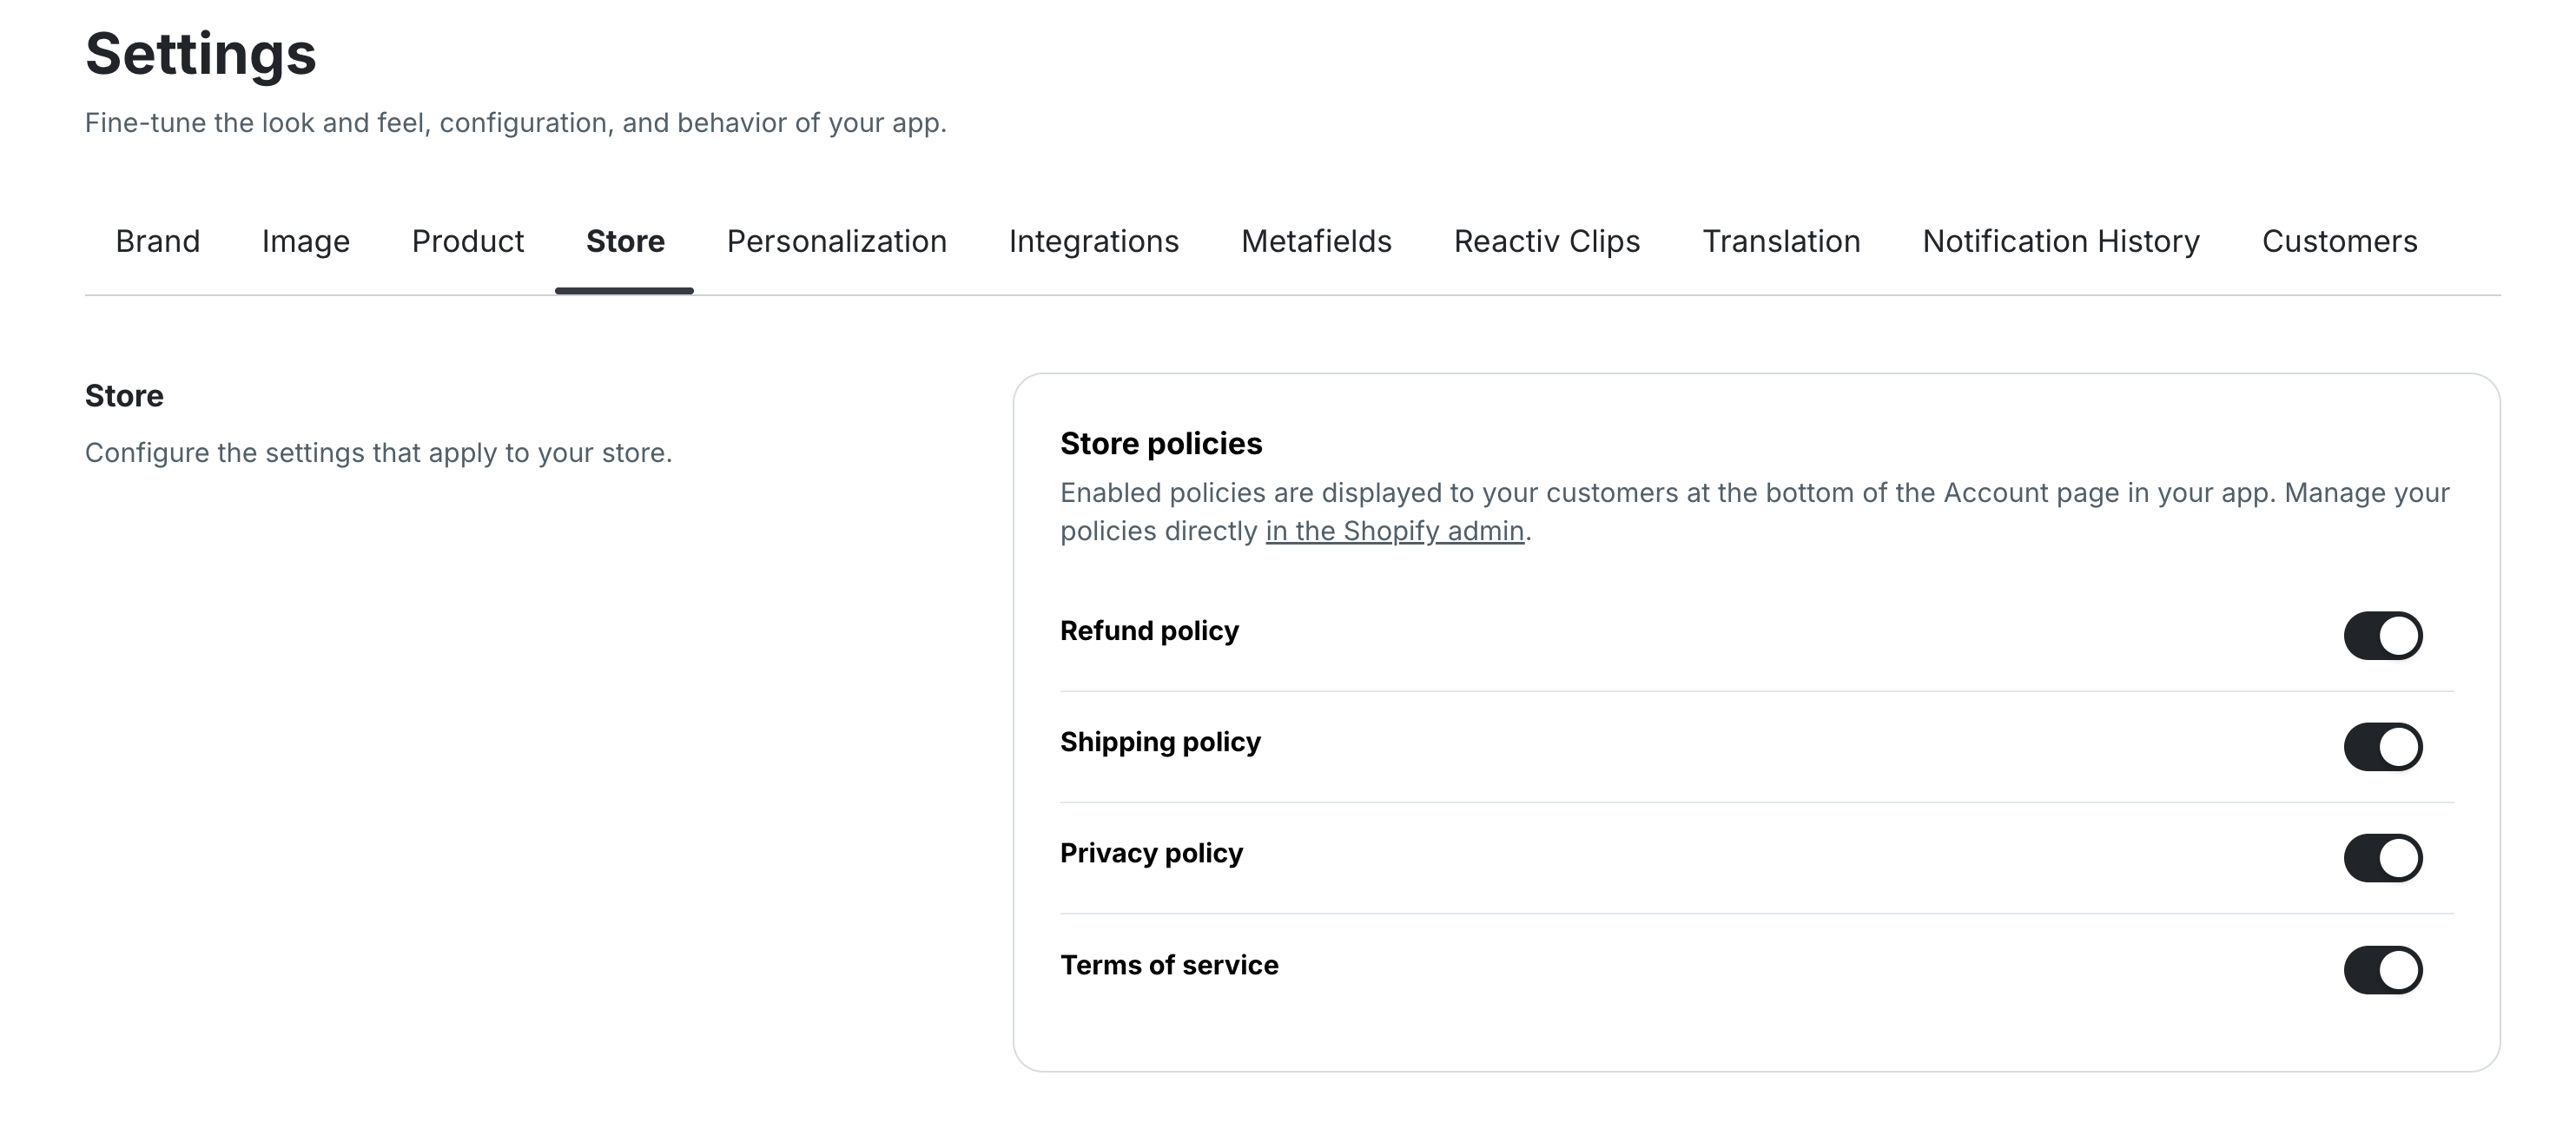Switch to the Customers tab
The image size is (2576, 1129).
2339,241
